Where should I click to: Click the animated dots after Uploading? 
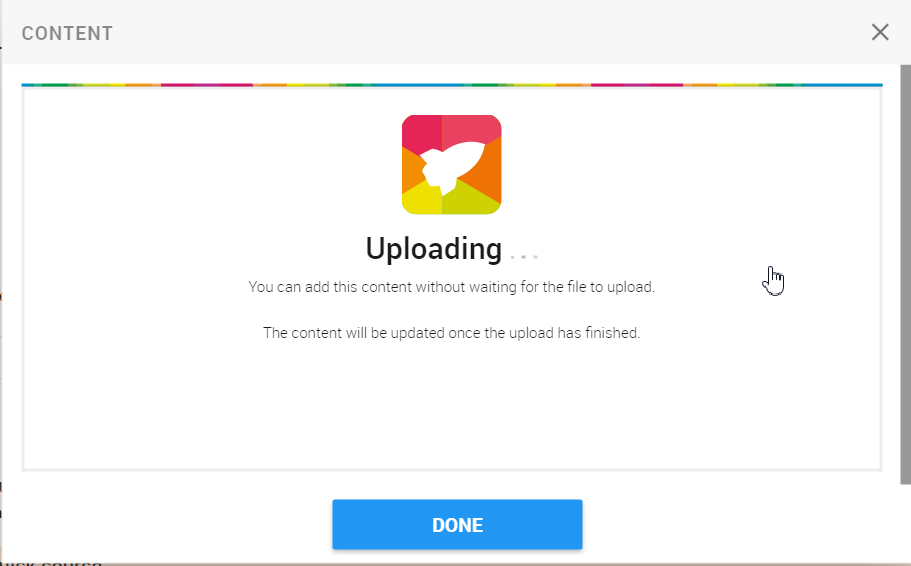tap(524, 255)
